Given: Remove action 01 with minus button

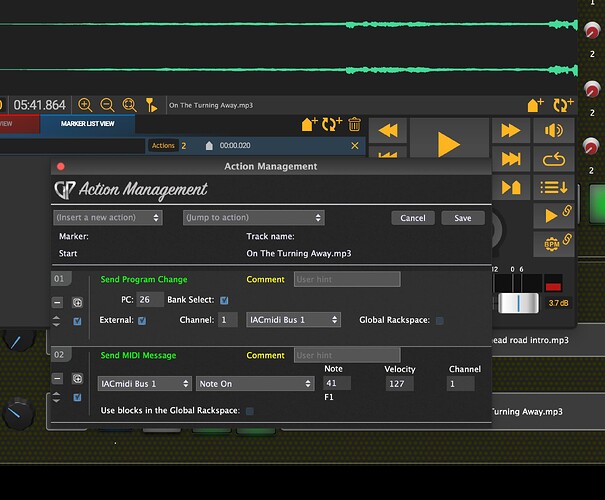Looking at the screenshot, I should [57, 303].
